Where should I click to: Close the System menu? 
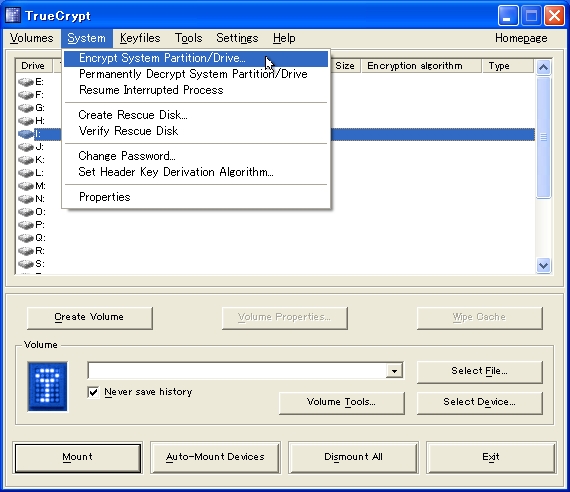point(87,38)
